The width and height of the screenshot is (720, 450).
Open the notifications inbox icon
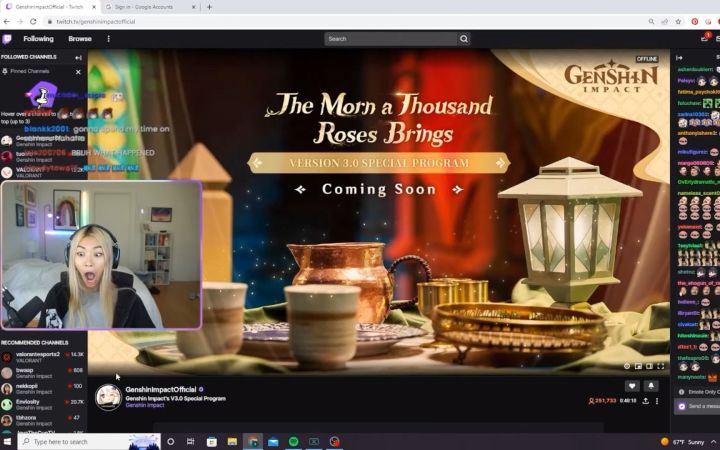coord(704,39)
